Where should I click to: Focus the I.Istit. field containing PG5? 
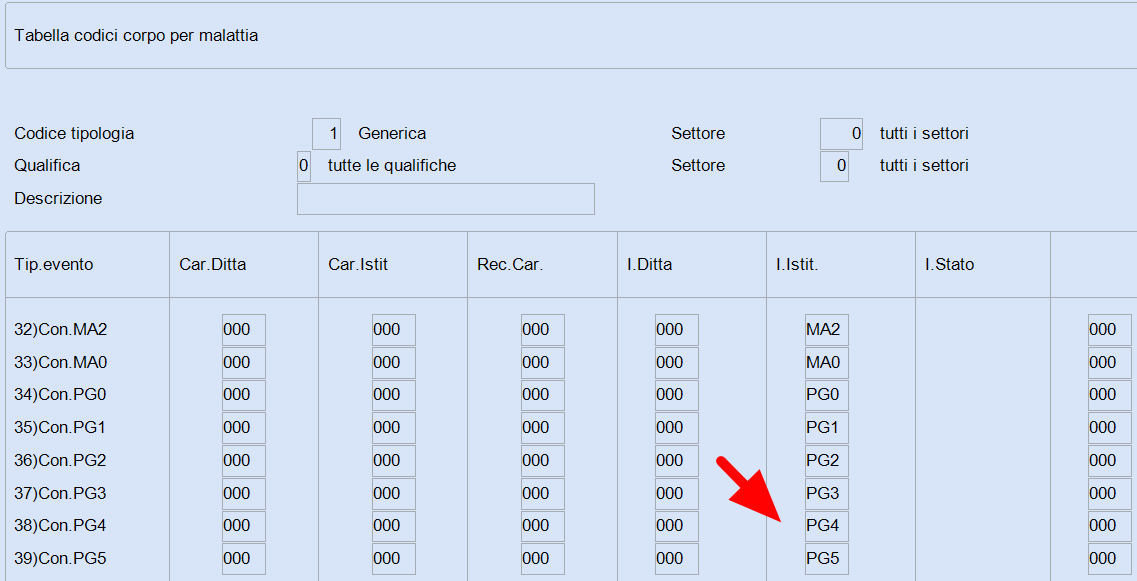(x=827, y=559)
